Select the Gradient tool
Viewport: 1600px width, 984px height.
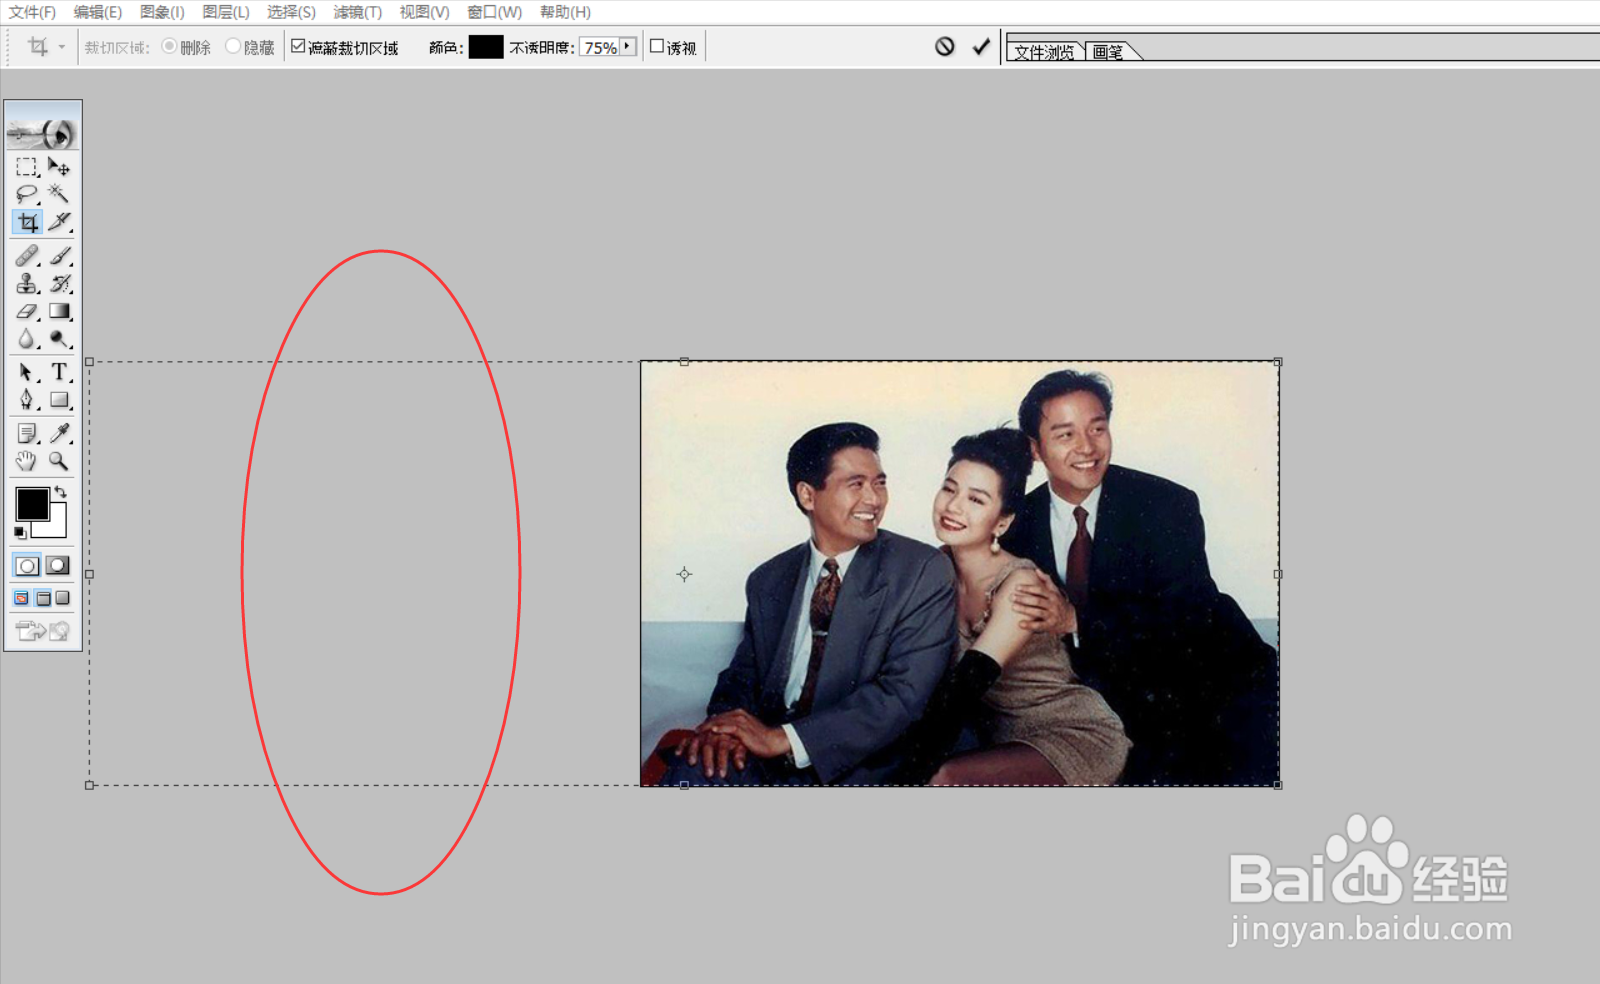[59, 312]
